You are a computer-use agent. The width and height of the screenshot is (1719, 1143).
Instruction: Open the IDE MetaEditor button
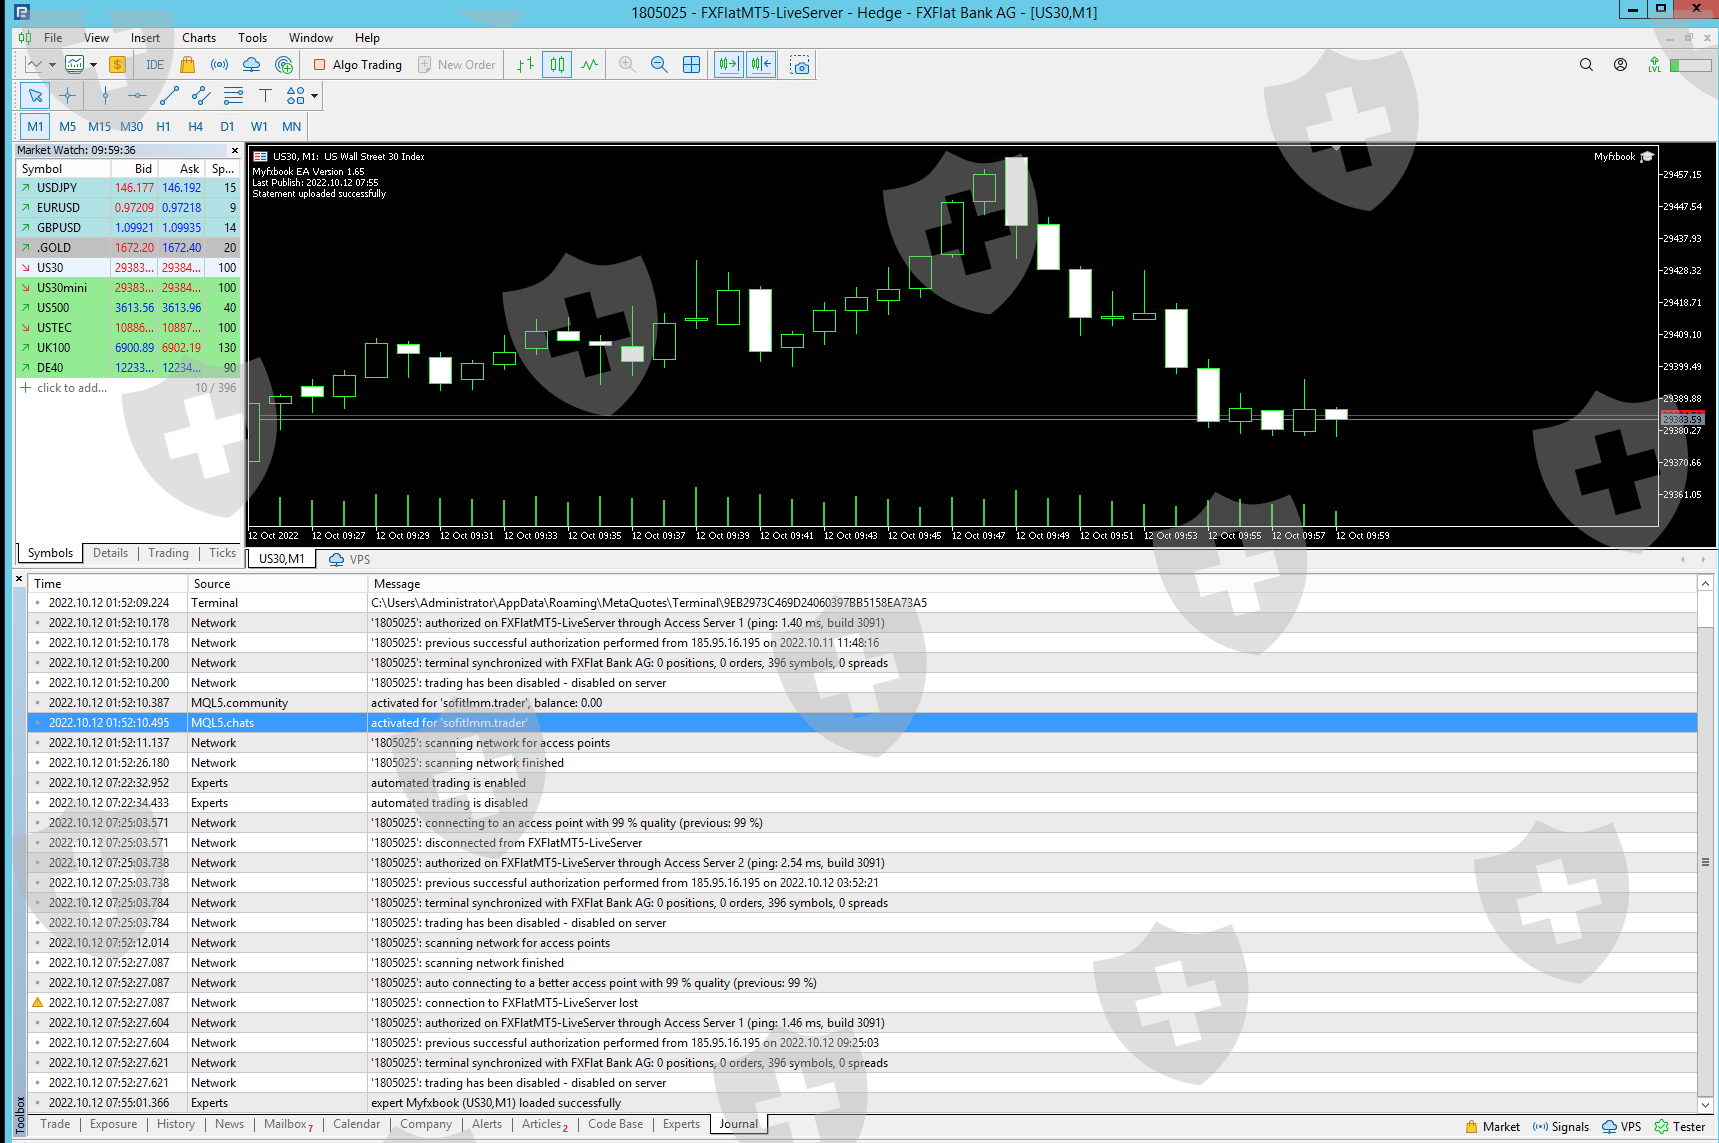pyautogui.click(x=155, y=65)
